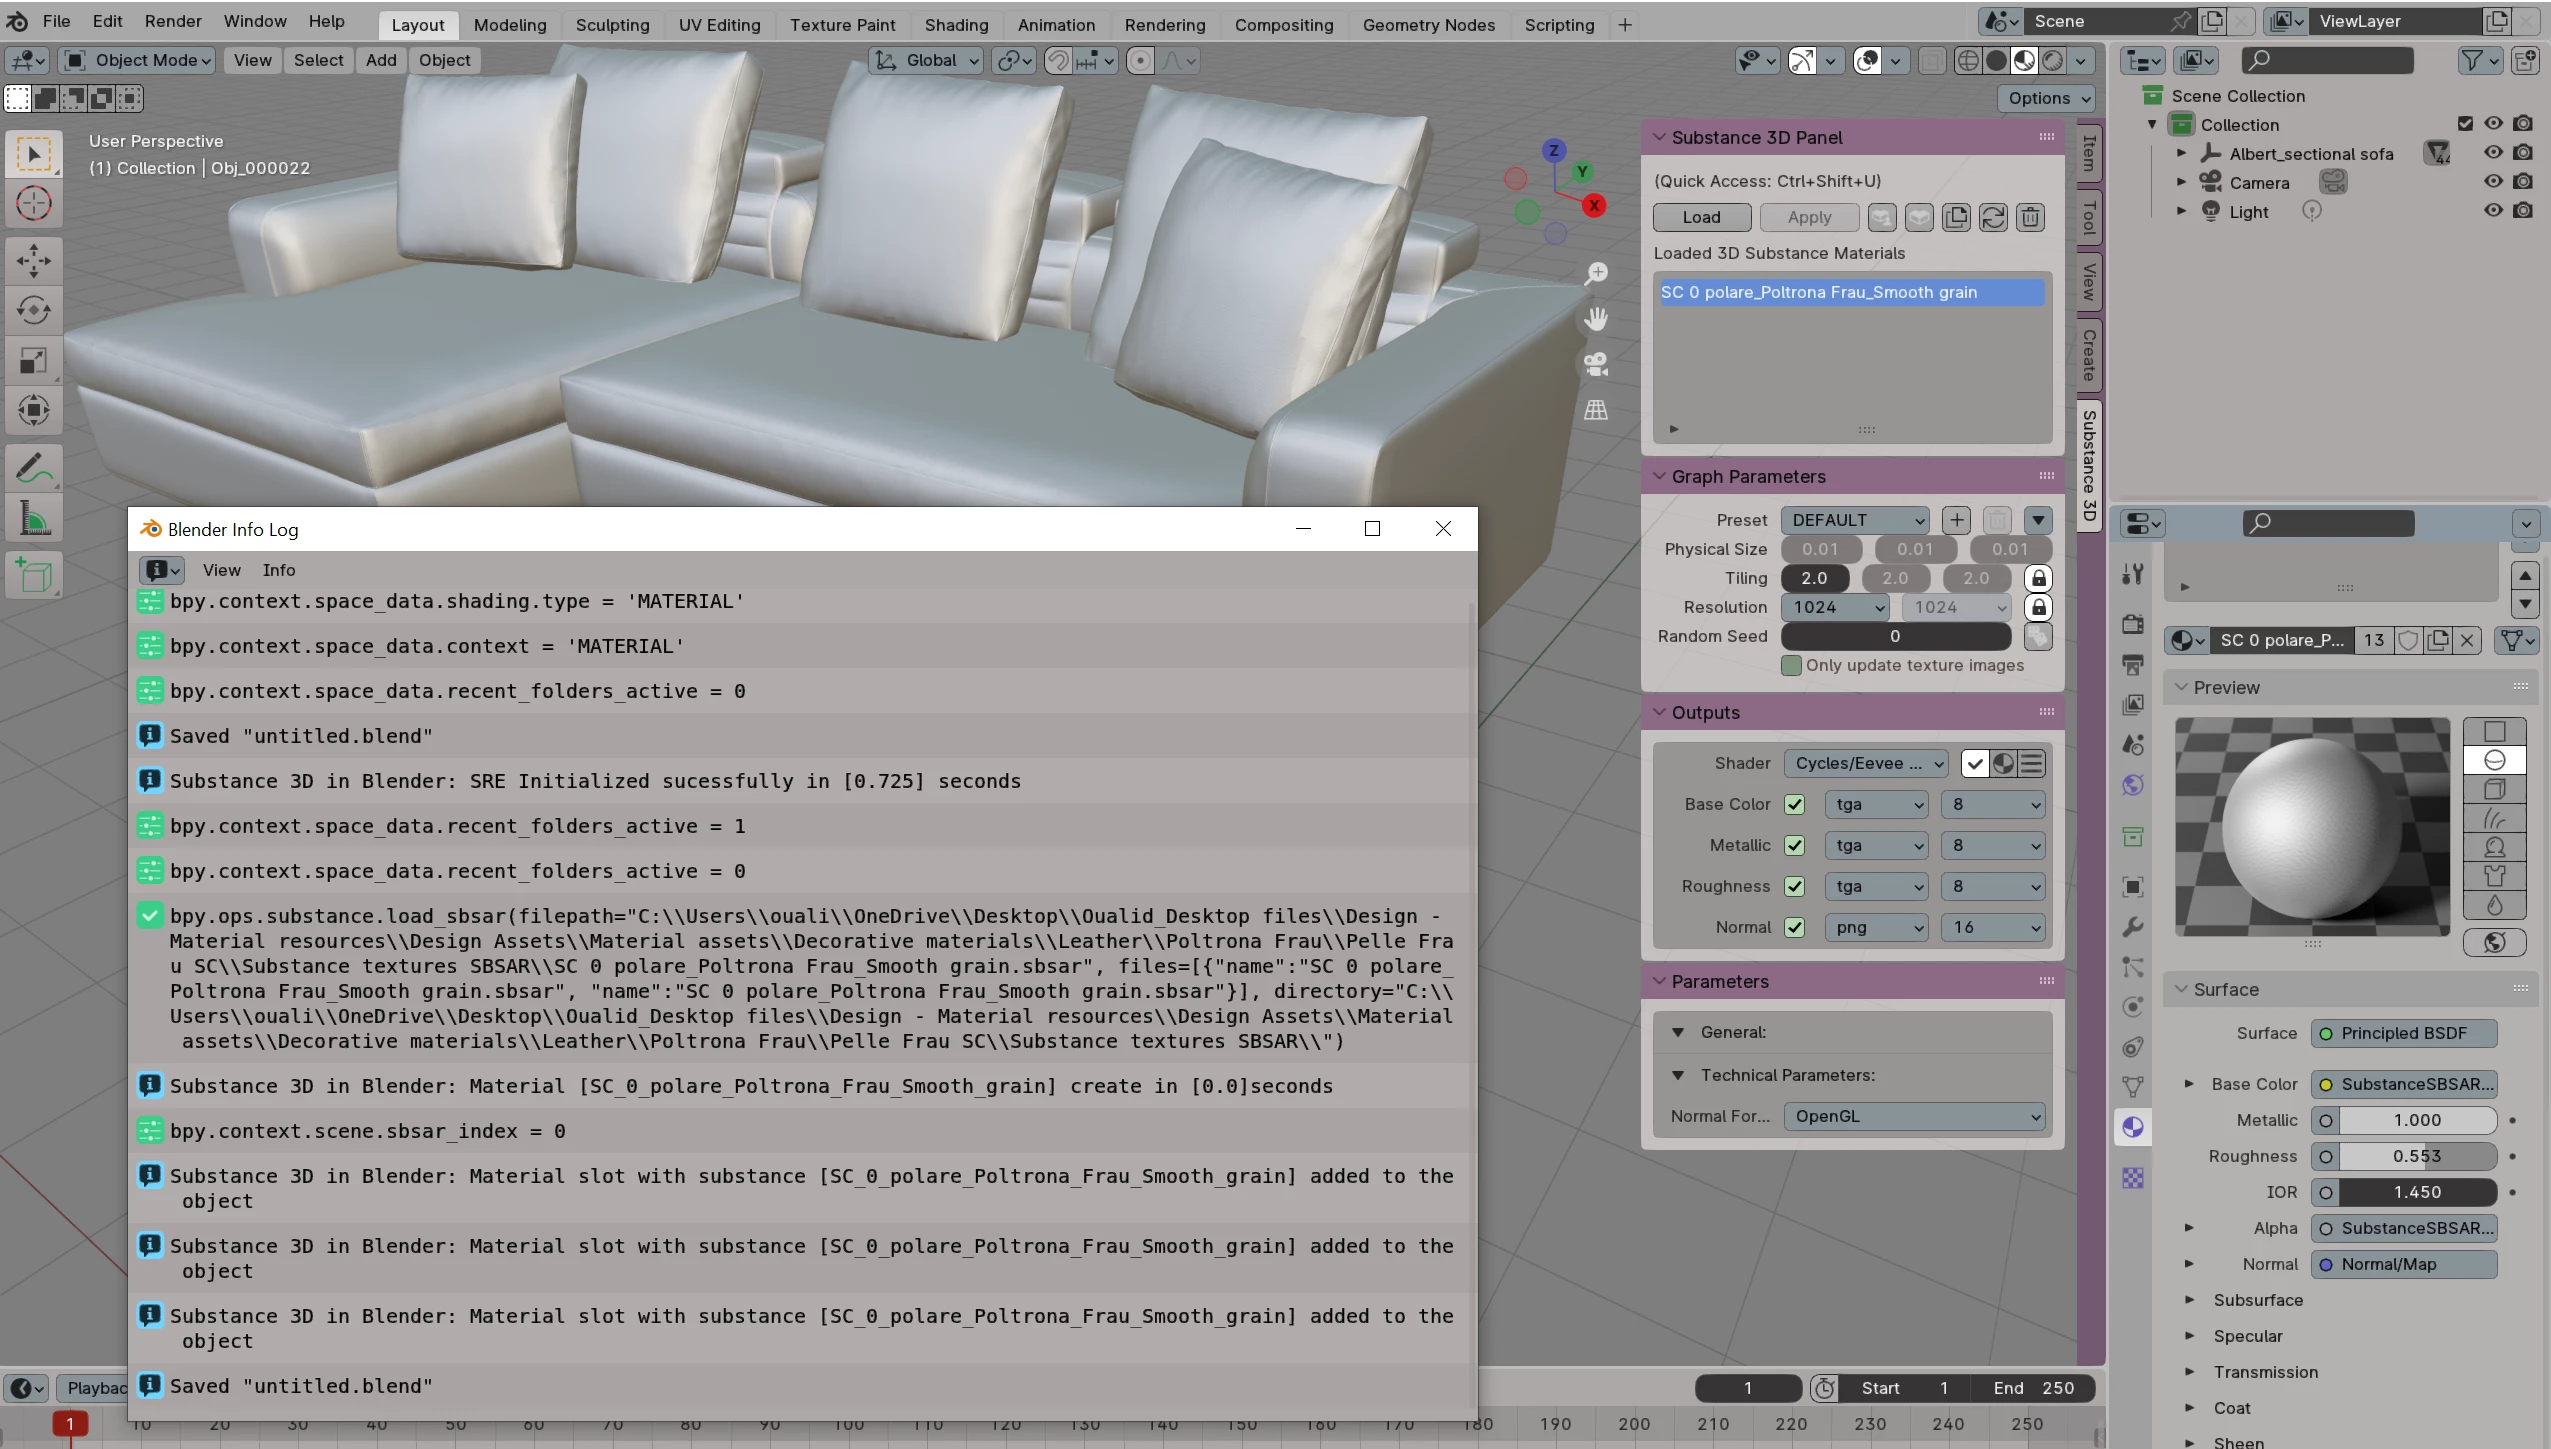The image size is (2551, 1449).
Task: Select the Rotate tool
Action: point(34,310)
